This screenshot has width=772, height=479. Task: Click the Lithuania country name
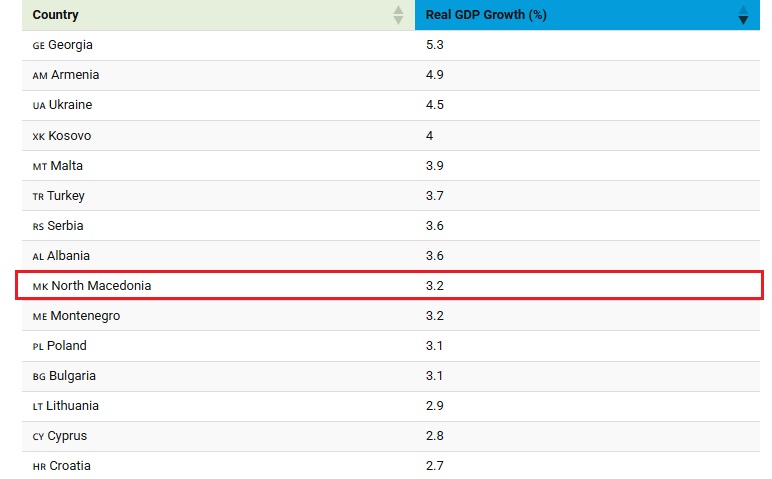(x=73, y=405)
